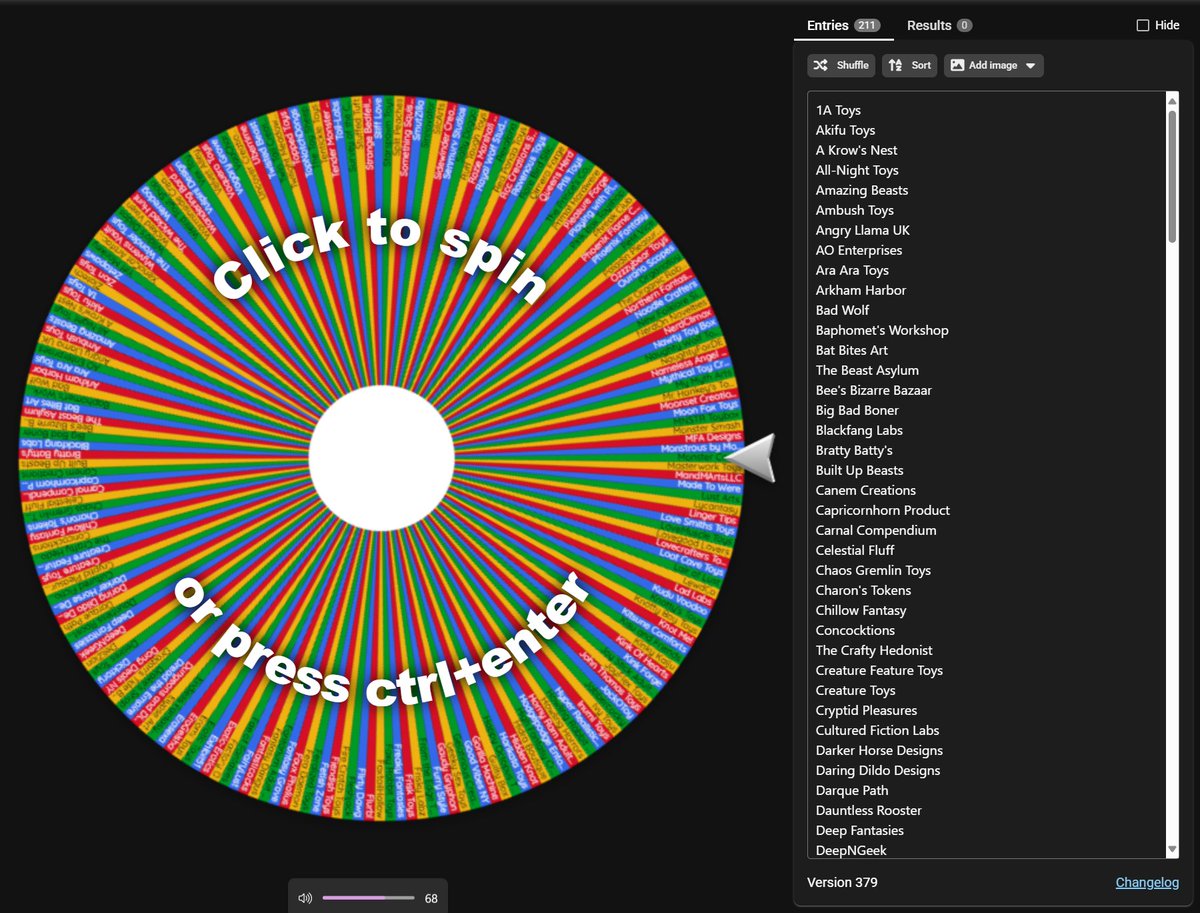Click the Sort arrows icon

pyautogui.click(x=894, y=65)
